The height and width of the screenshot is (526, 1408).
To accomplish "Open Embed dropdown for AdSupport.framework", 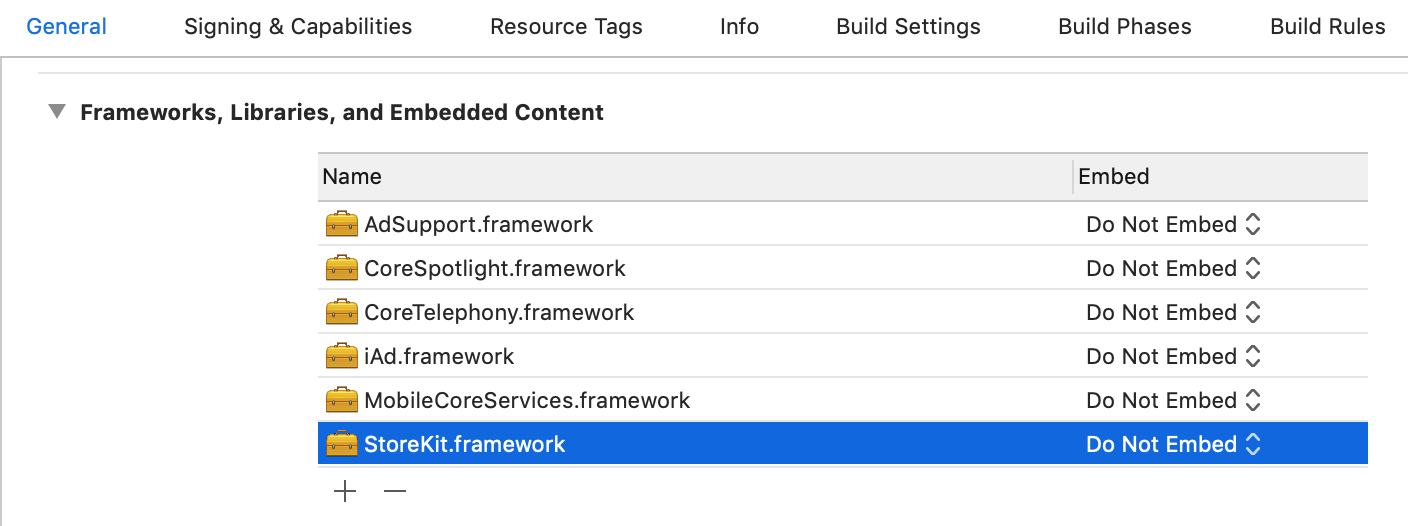I will [1173, 225].
